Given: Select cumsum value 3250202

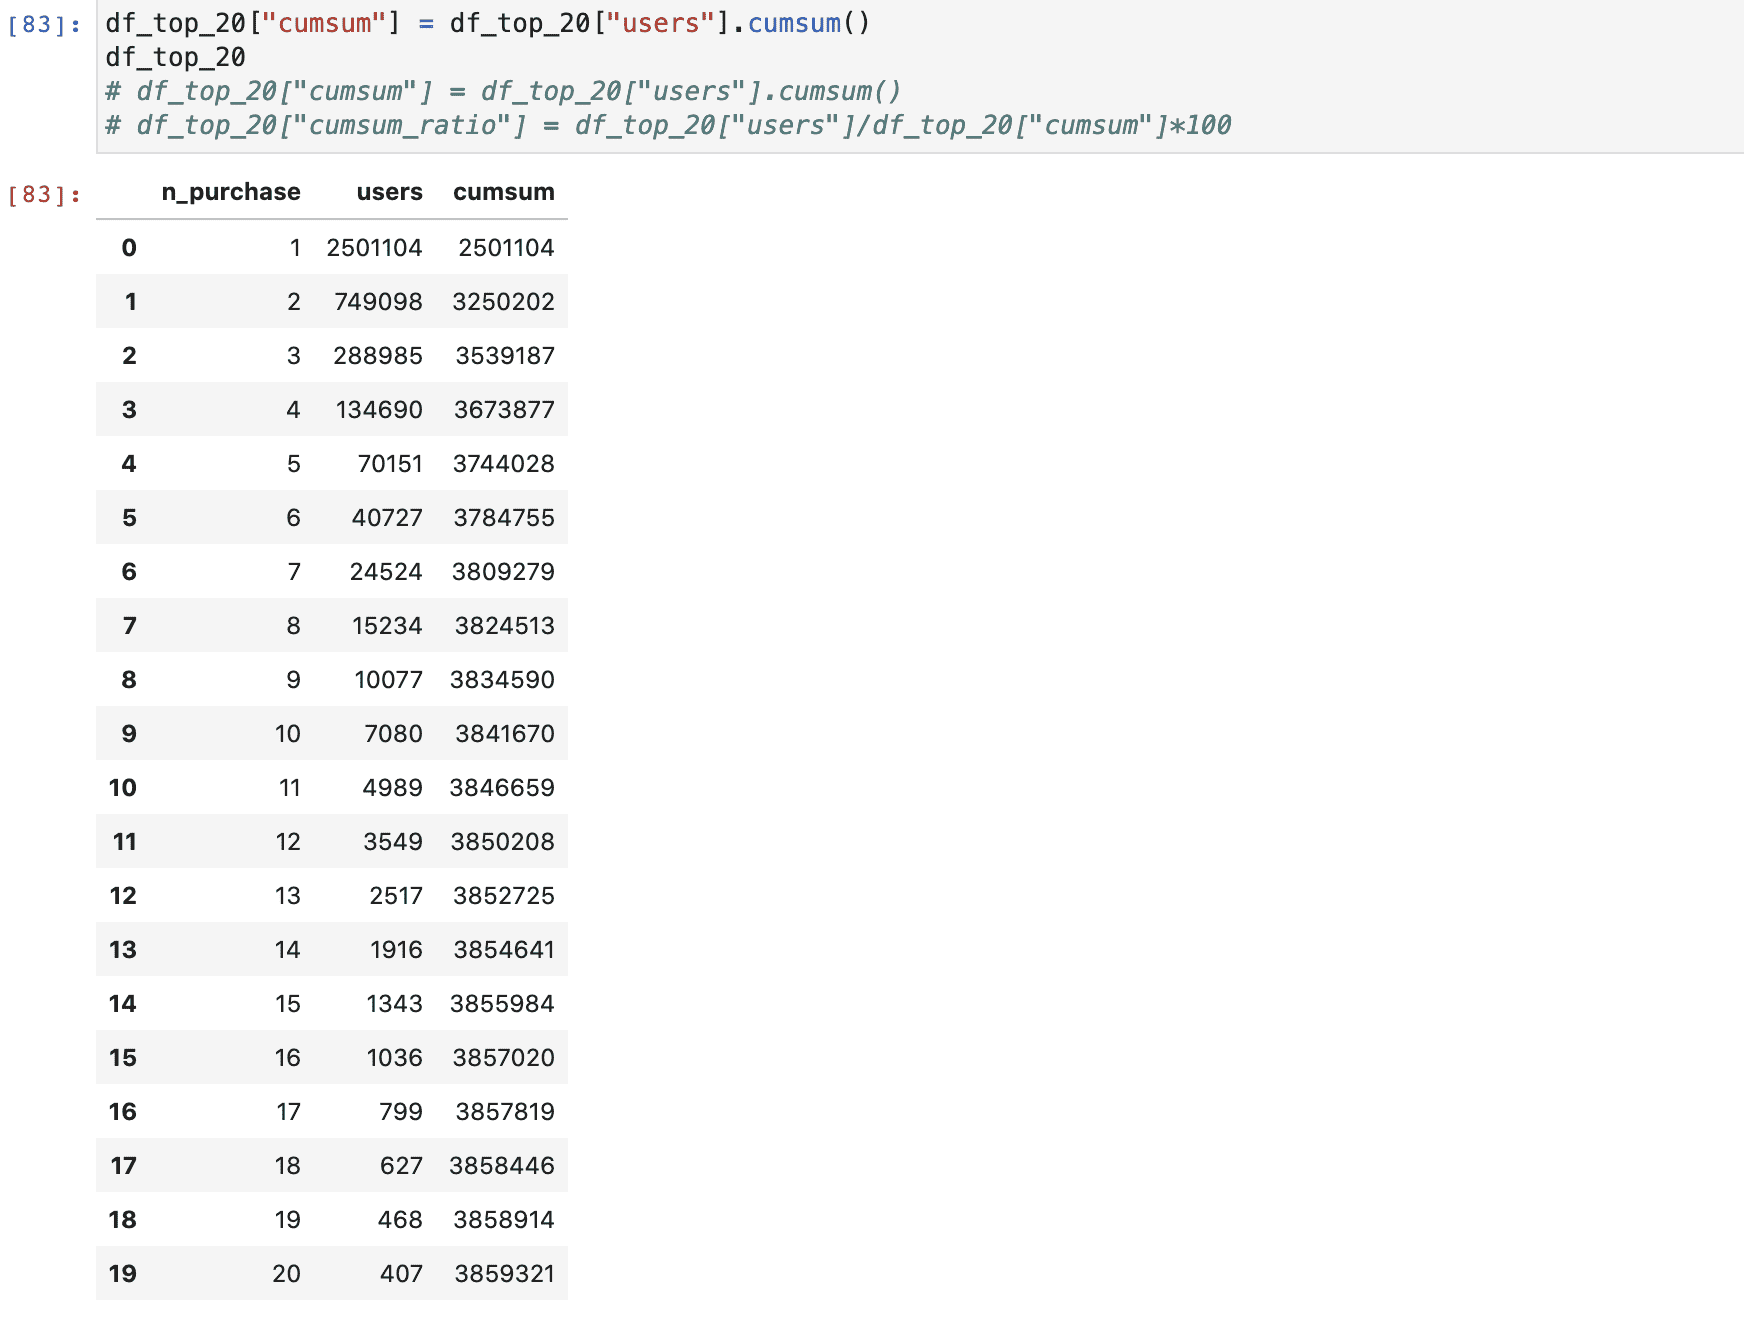Looking at the screenshot, I should [x=504, y=302].
